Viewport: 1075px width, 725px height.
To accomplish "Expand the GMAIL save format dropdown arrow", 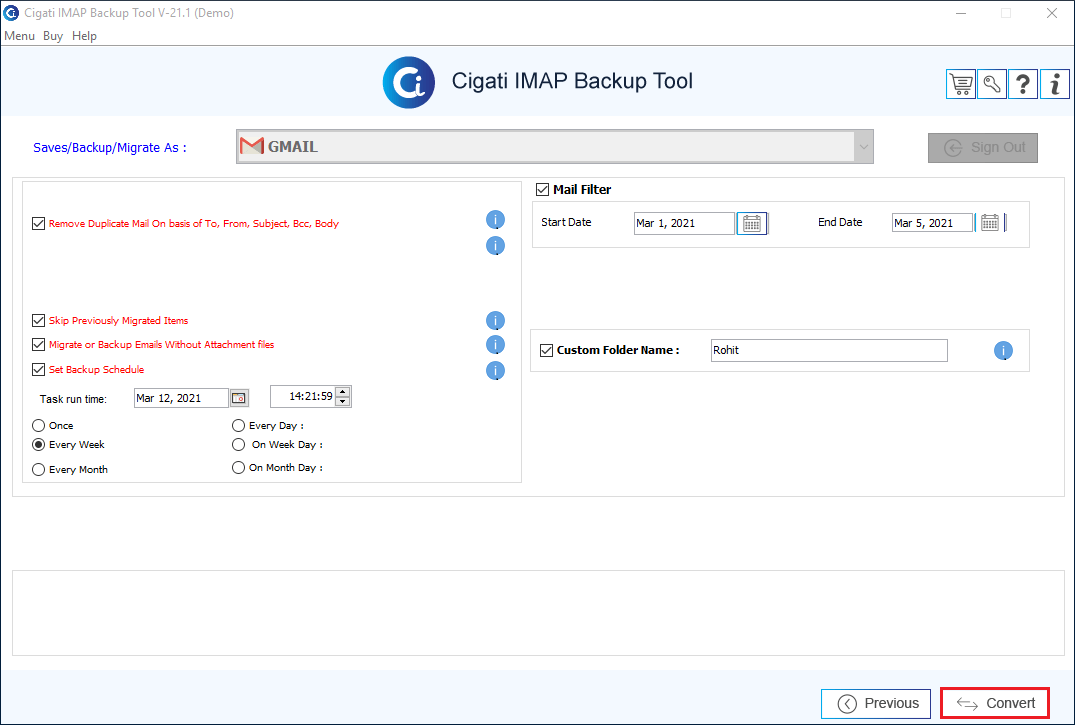I will 863,147.
